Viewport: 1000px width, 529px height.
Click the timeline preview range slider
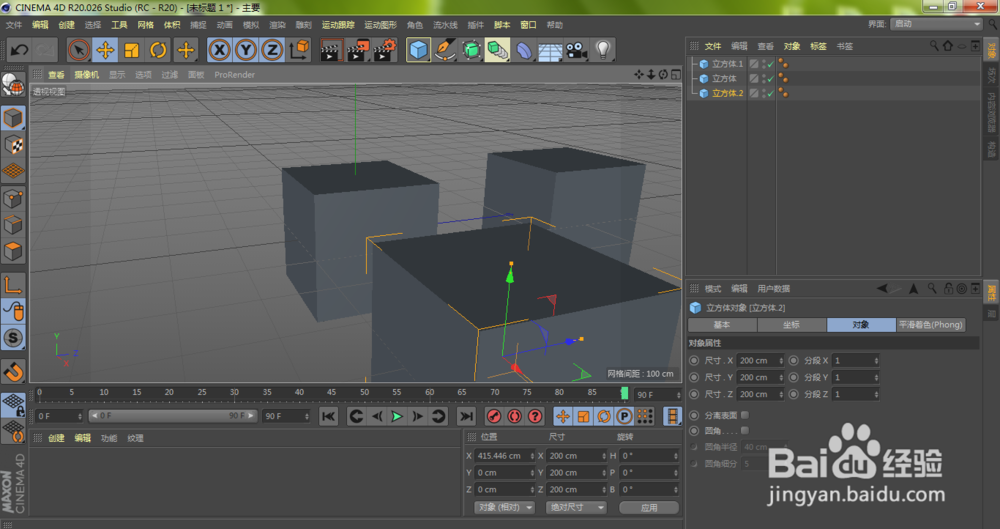tap(172, 415)
